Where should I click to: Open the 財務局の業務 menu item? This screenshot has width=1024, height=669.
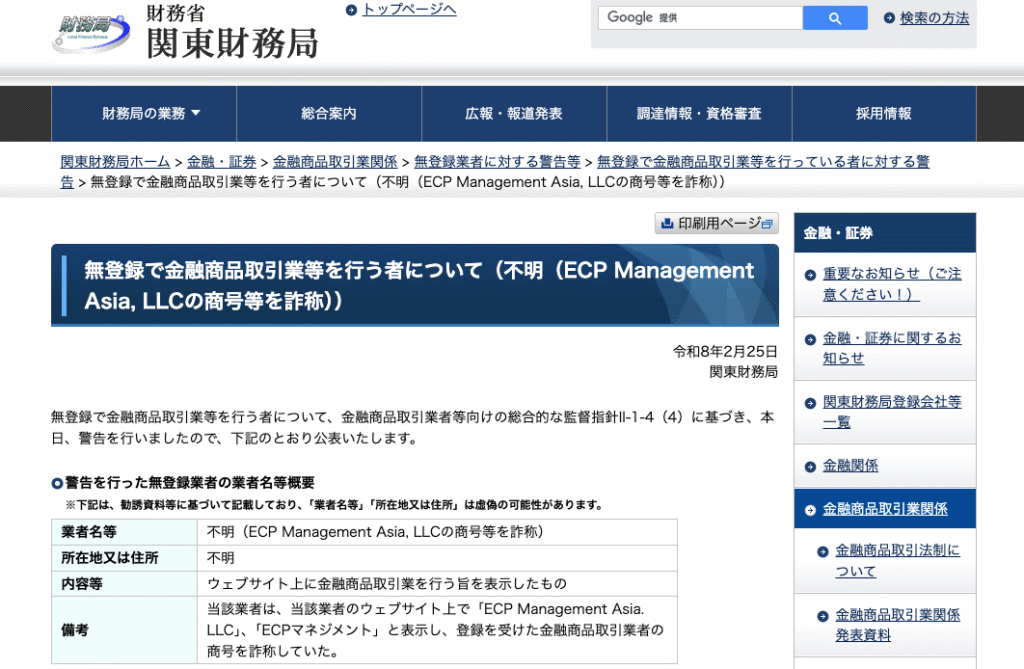click(144, 114)
